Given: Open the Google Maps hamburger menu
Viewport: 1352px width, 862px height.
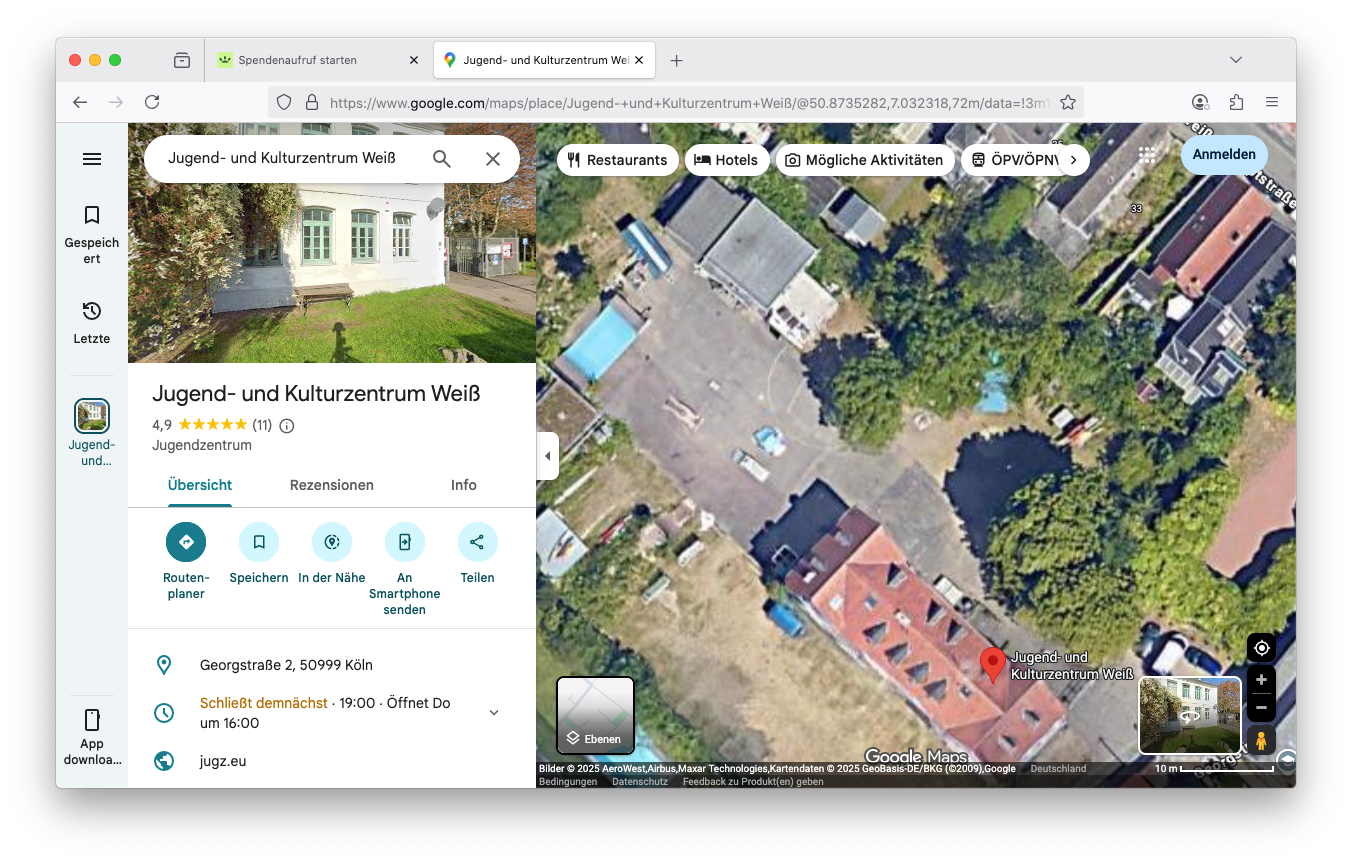Looking at the screenshot, I should point(92,159).
